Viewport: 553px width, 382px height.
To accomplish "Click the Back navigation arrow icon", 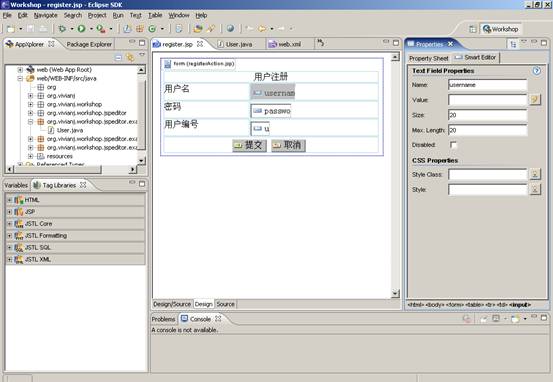I will click(x=262, y=29).
